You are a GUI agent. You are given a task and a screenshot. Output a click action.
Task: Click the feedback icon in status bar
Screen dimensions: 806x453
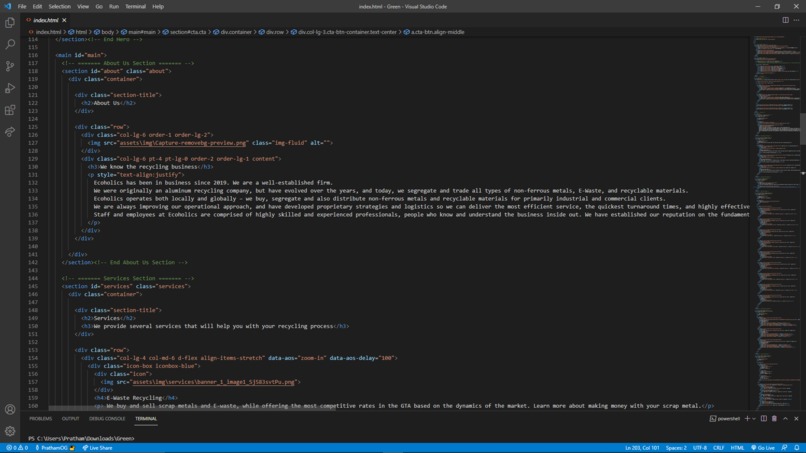click(x=784, y=448)
